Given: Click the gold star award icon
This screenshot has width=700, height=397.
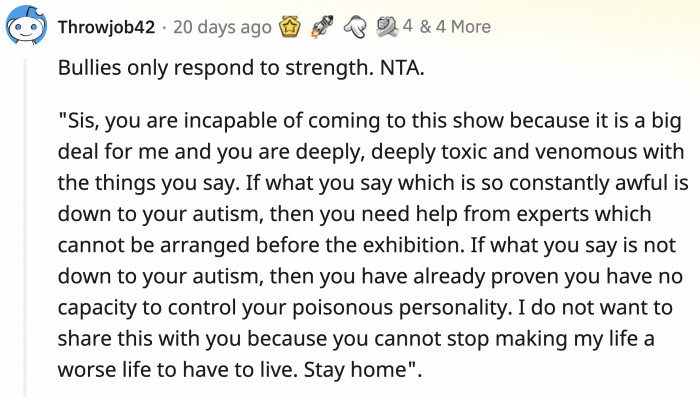Looking at the screenshot, I should click(289, 27).
